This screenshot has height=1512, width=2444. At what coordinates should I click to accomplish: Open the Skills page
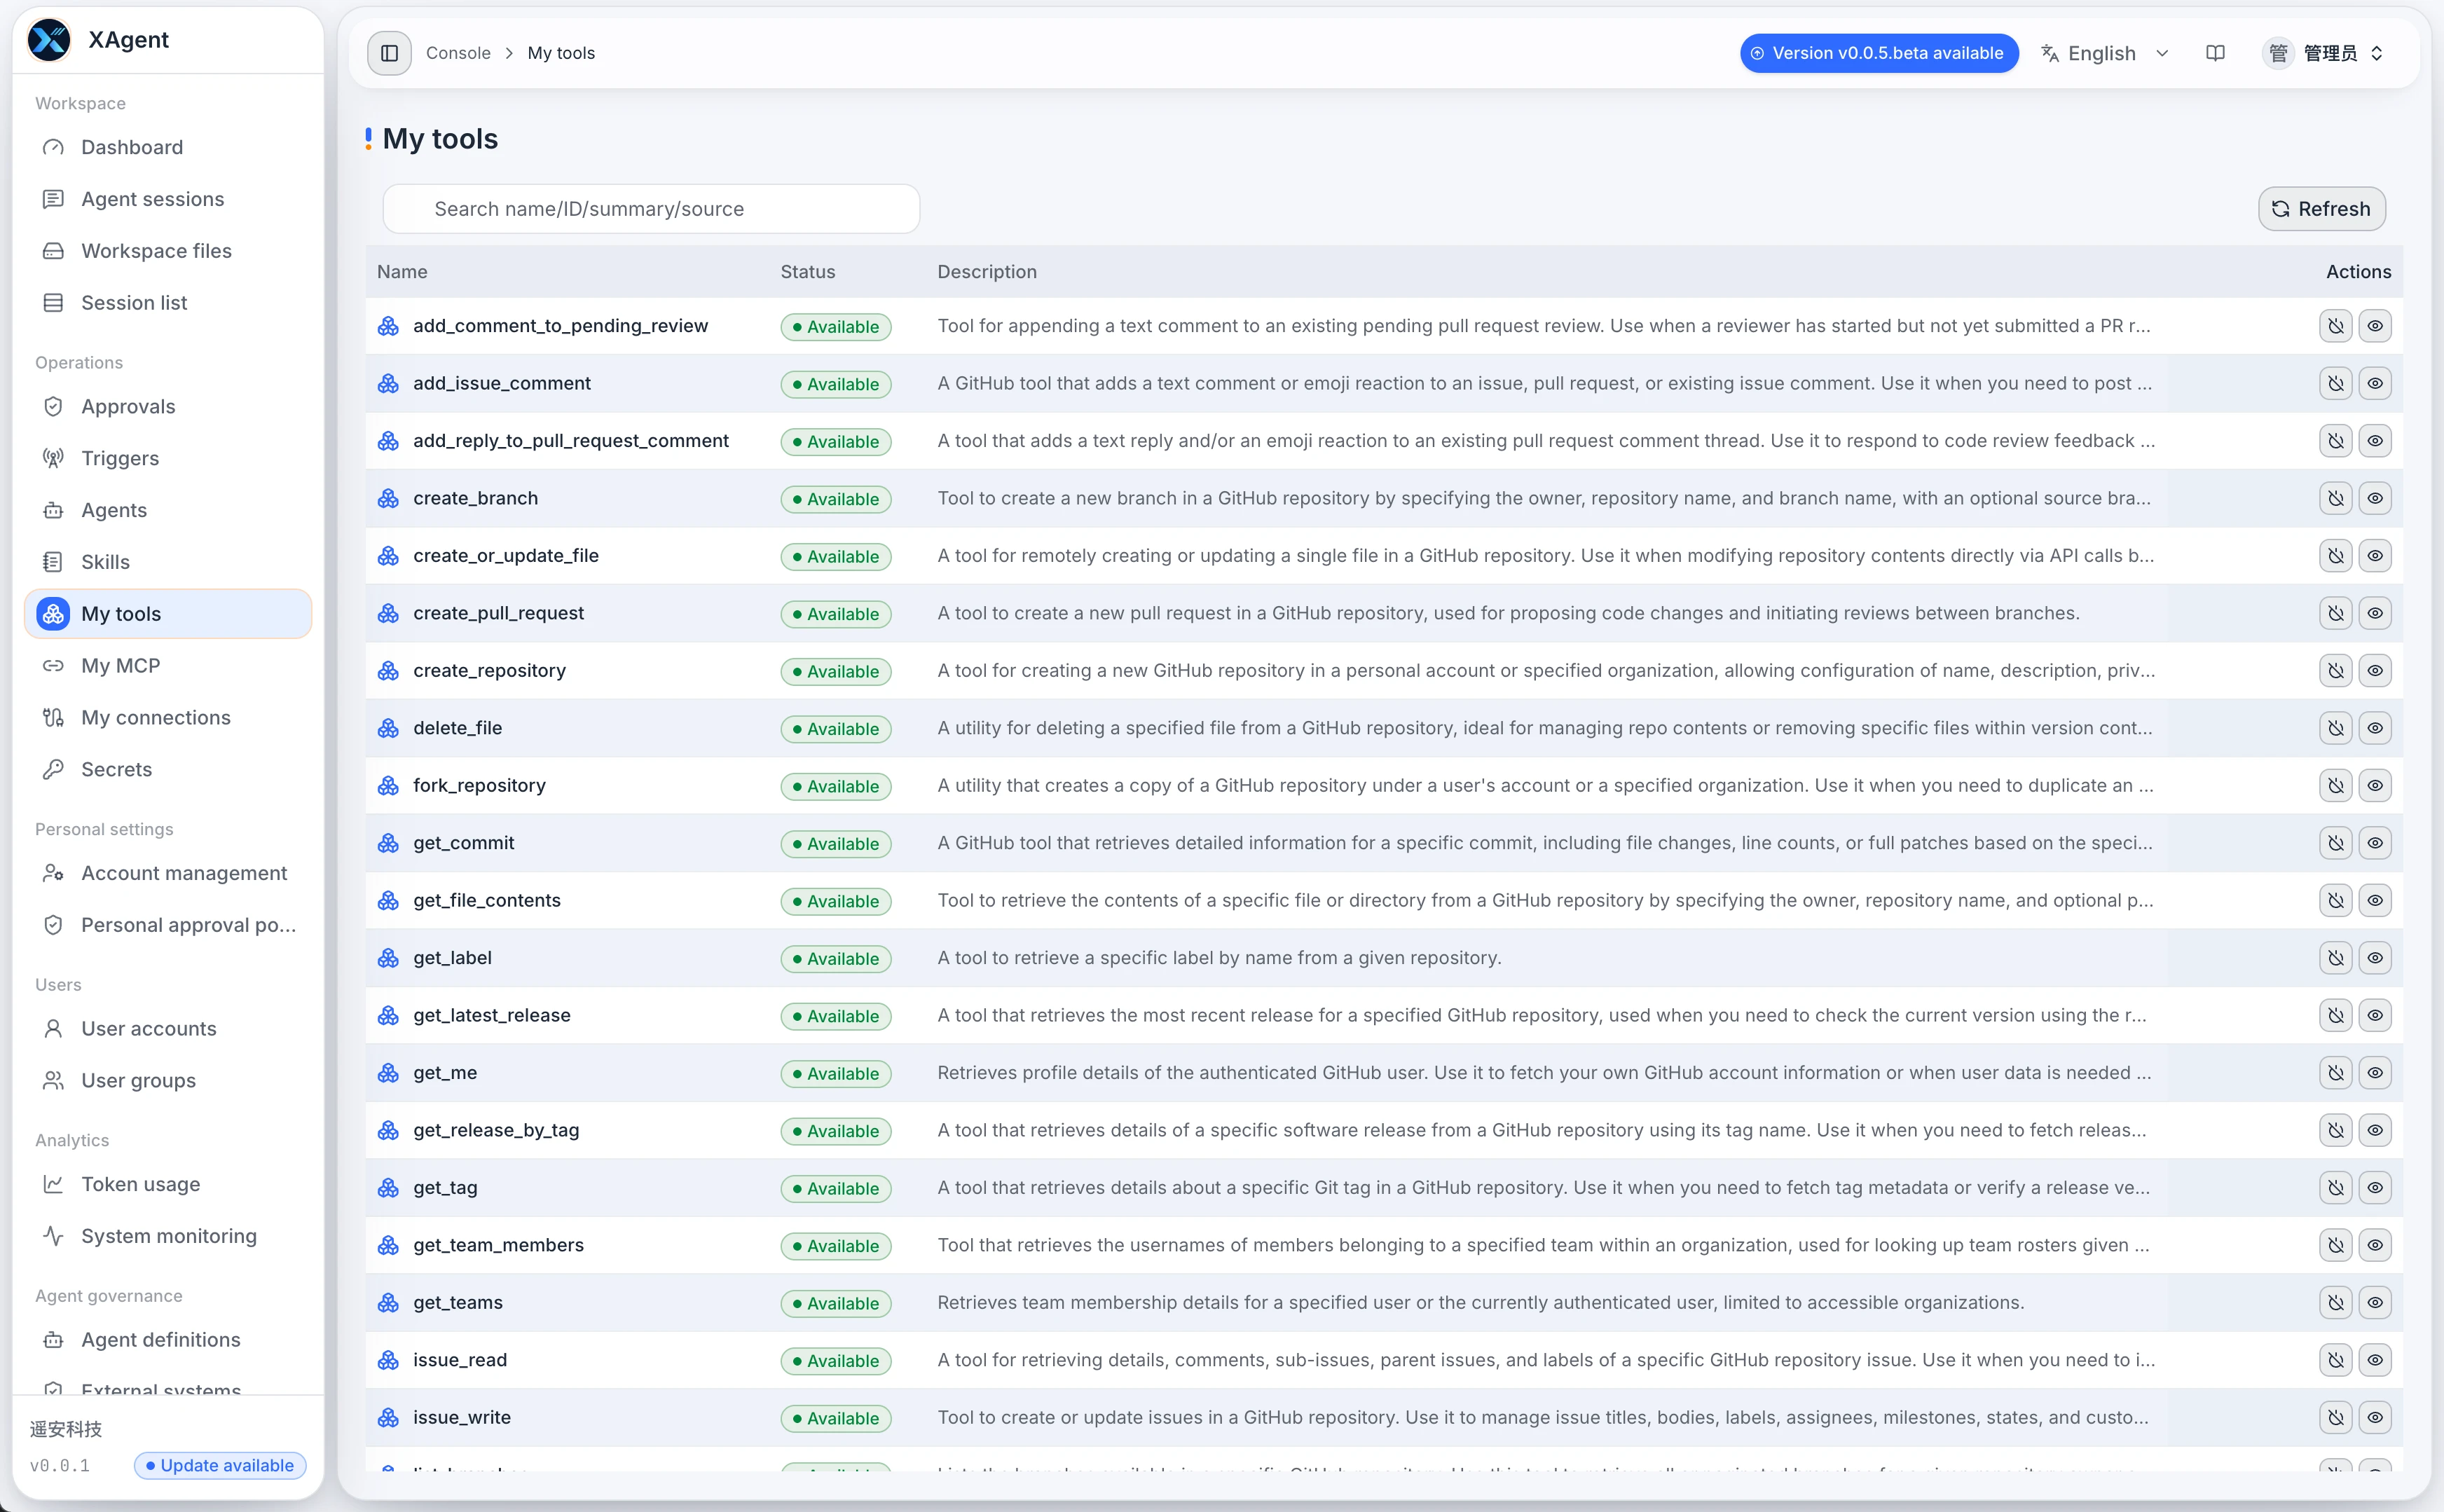[168, 562]
